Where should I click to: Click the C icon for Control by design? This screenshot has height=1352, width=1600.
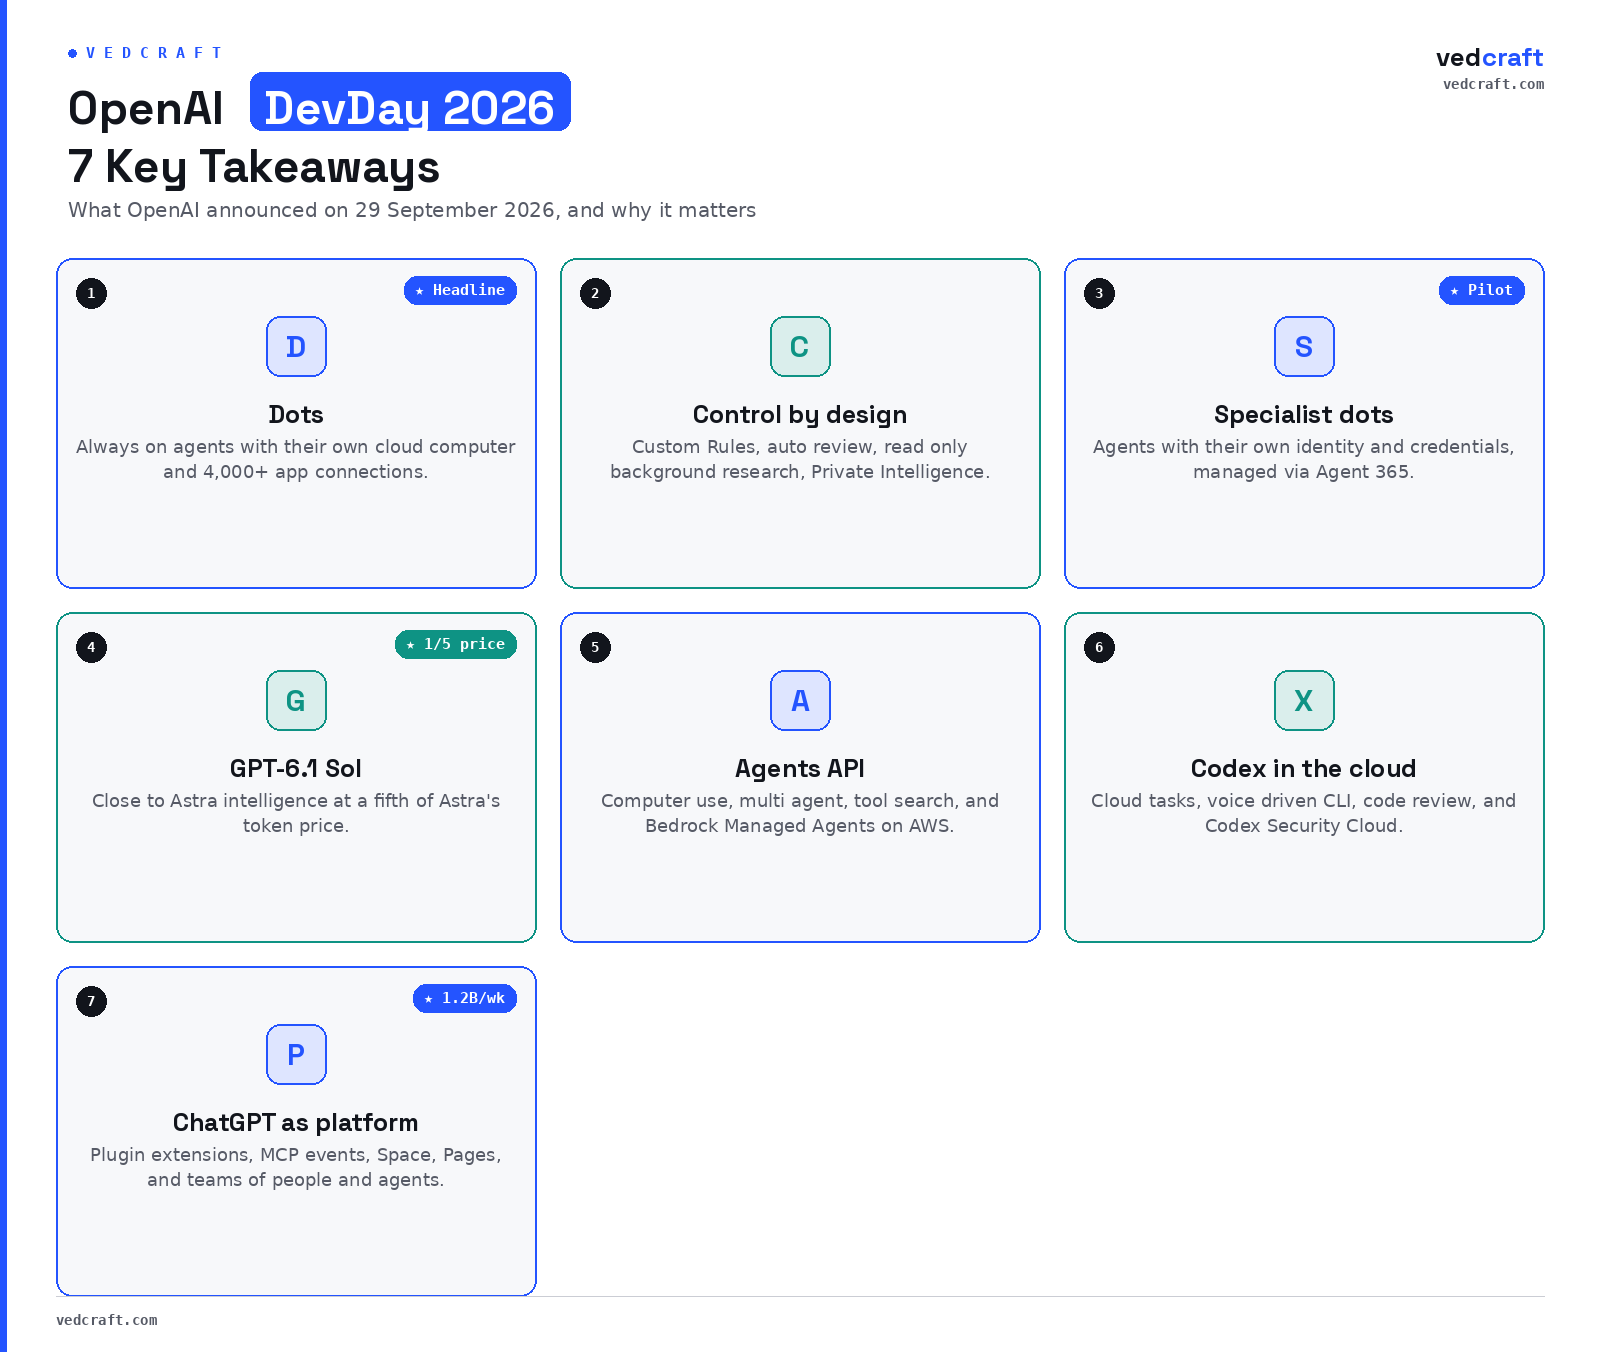click(800, 346)
